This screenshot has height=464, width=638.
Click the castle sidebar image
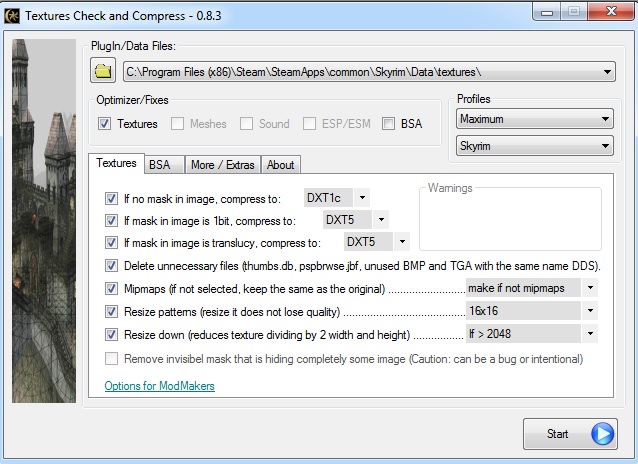(43, 220)
